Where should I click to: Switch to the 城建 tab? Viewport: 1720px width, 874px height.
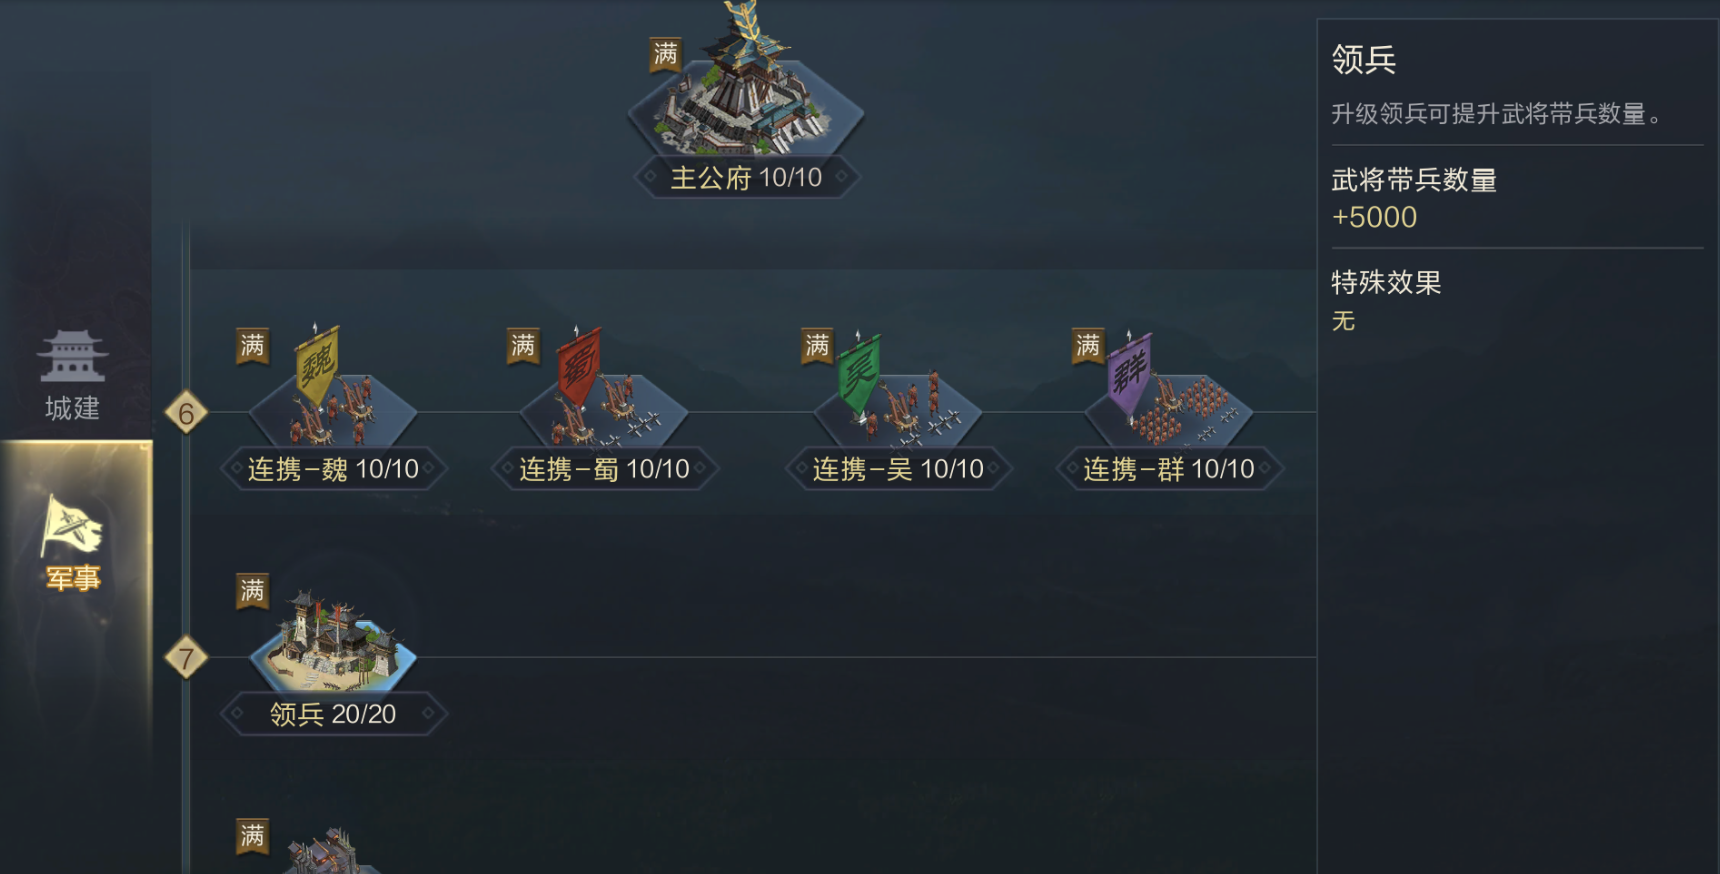click(72, 375)
